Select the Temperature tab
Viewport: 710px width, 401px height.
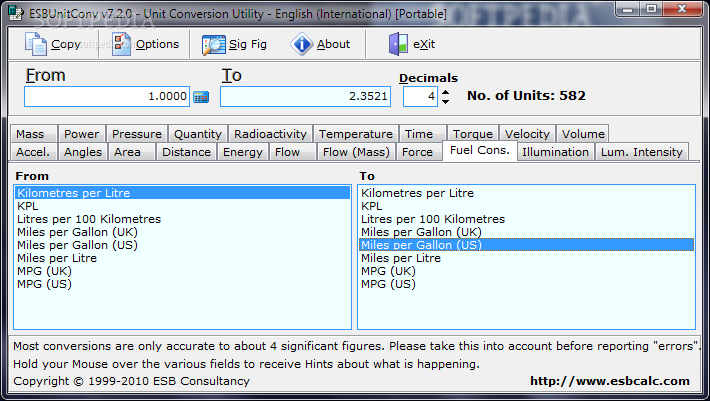355,134
